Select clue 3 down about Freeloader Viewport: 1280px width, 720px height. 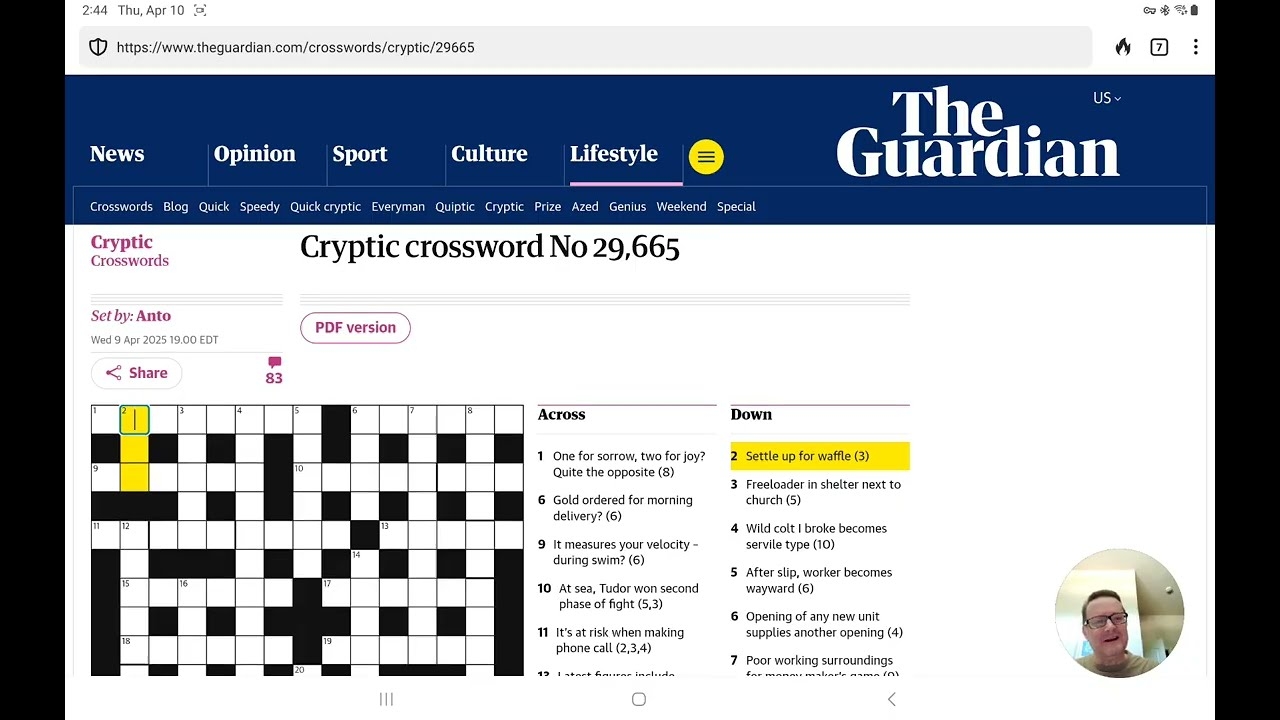point(822,492)
